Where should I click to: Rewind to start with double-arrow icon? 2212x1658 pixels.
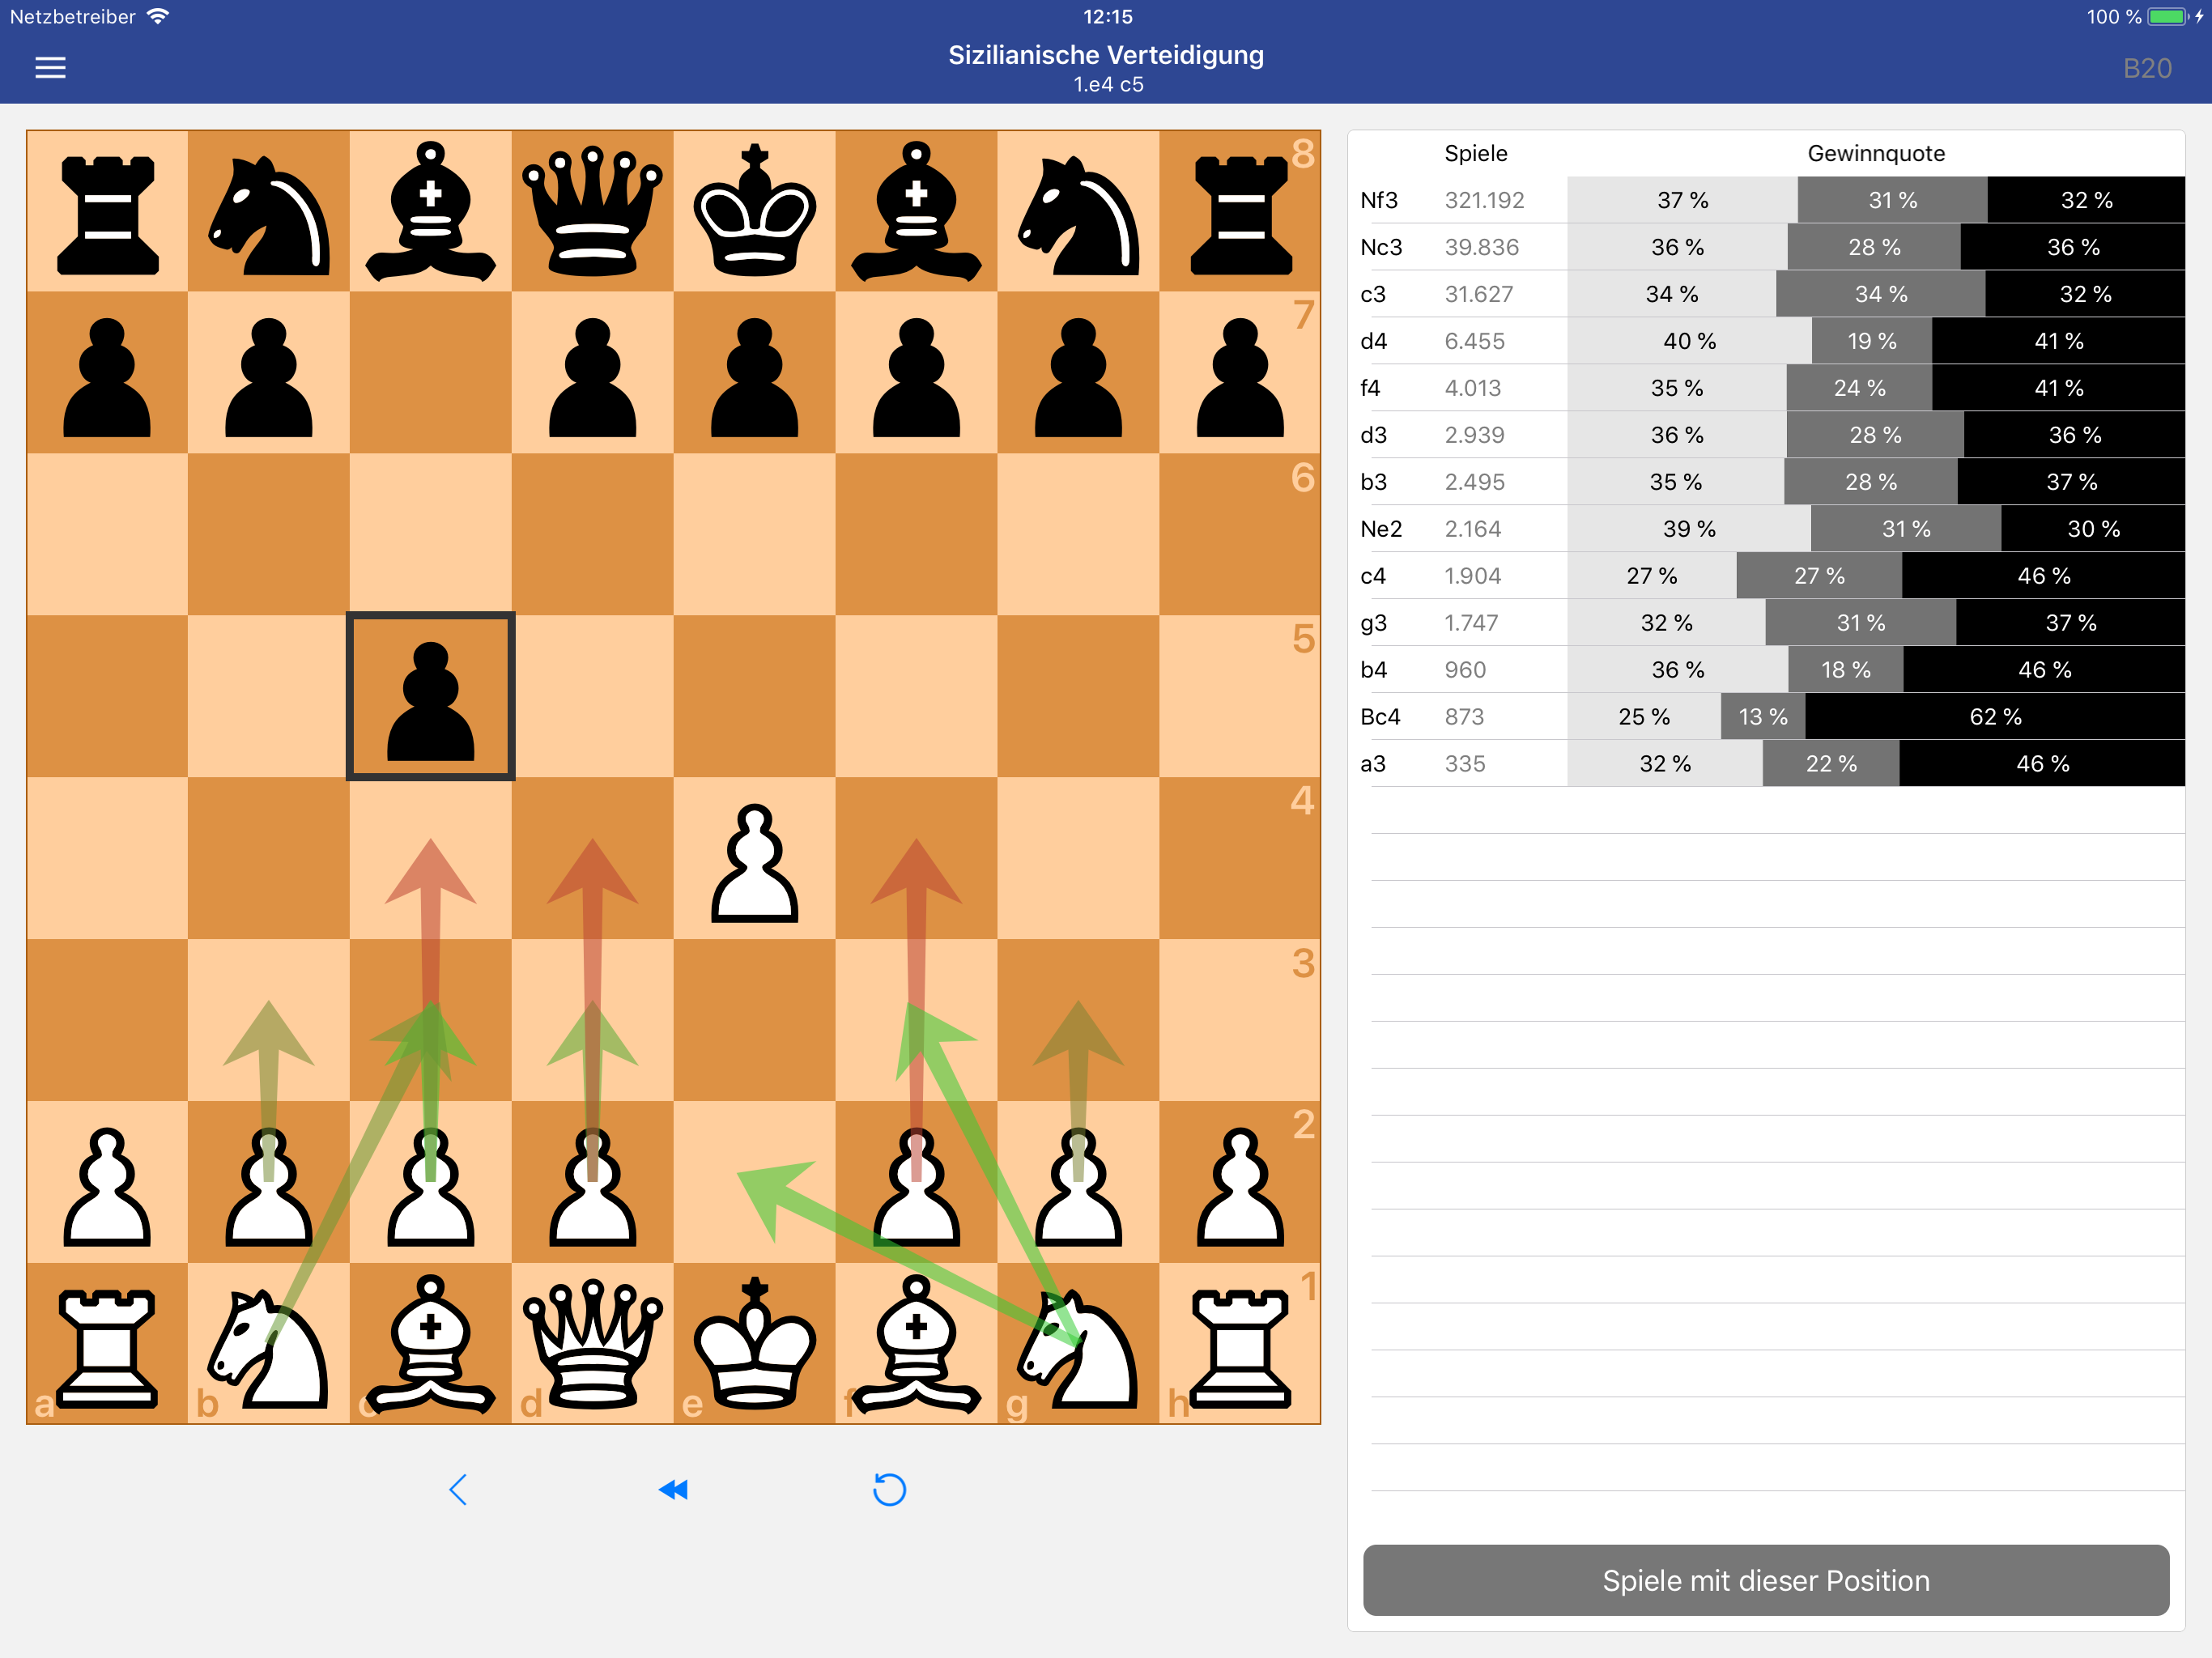click(673, 1489)
